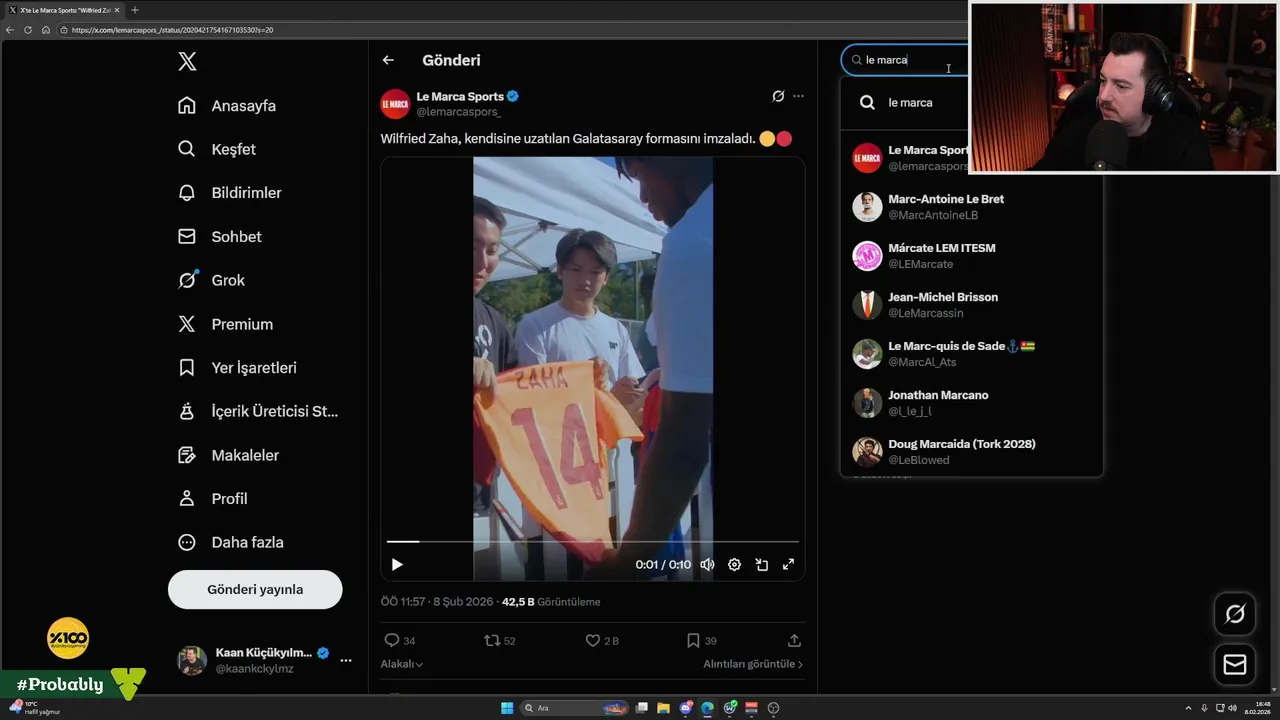Screen dimensions: 1280x720
Task: Select Le Marca Sports from search results
Action: pyautogui.click(x=904, y=158)
